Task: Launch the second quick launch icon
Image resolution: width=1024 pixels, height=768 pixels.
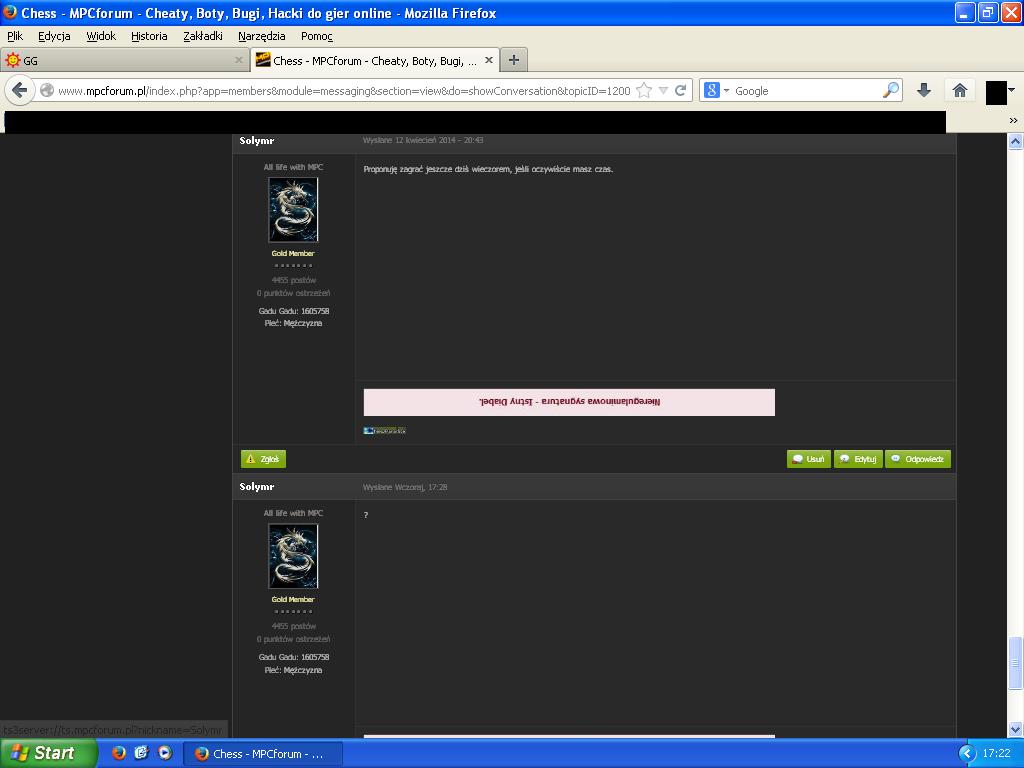Action: pos(142,753)
